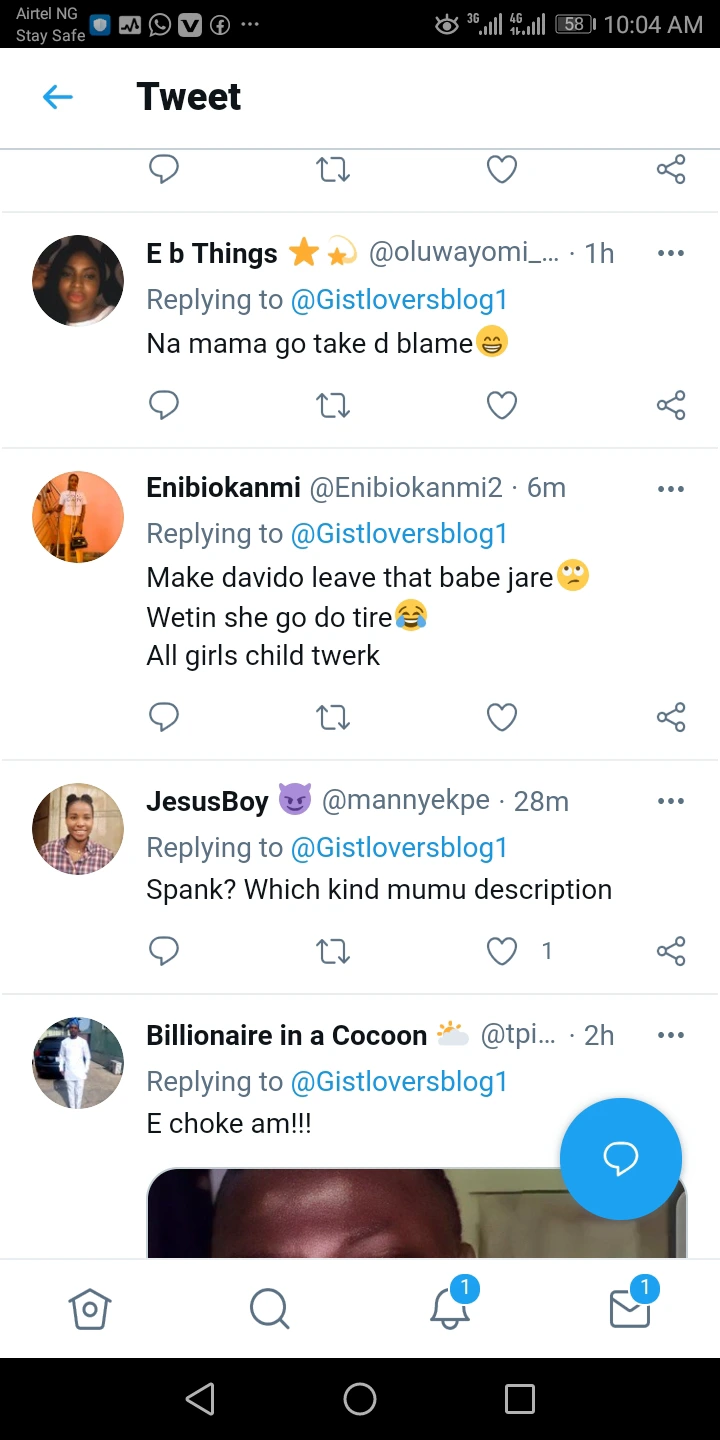The image size is (720, 1440).
Task: Open the Messages envelope tab
Action: [x=630, y=1306]
